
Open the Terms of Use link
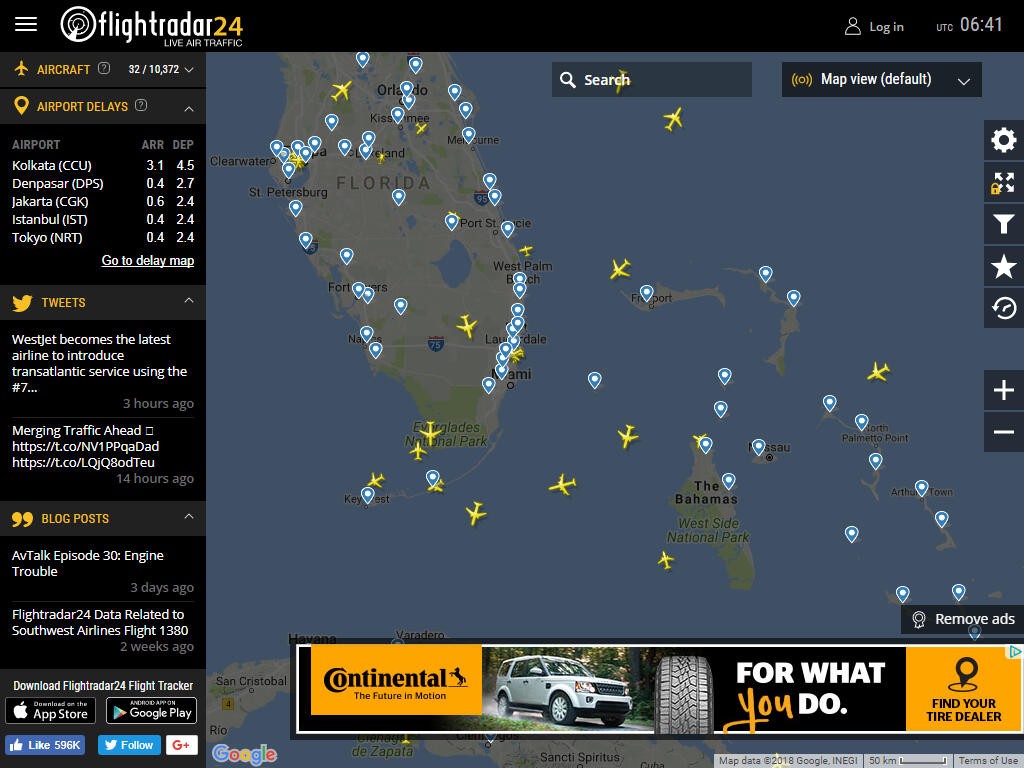[x=988, y=761]
